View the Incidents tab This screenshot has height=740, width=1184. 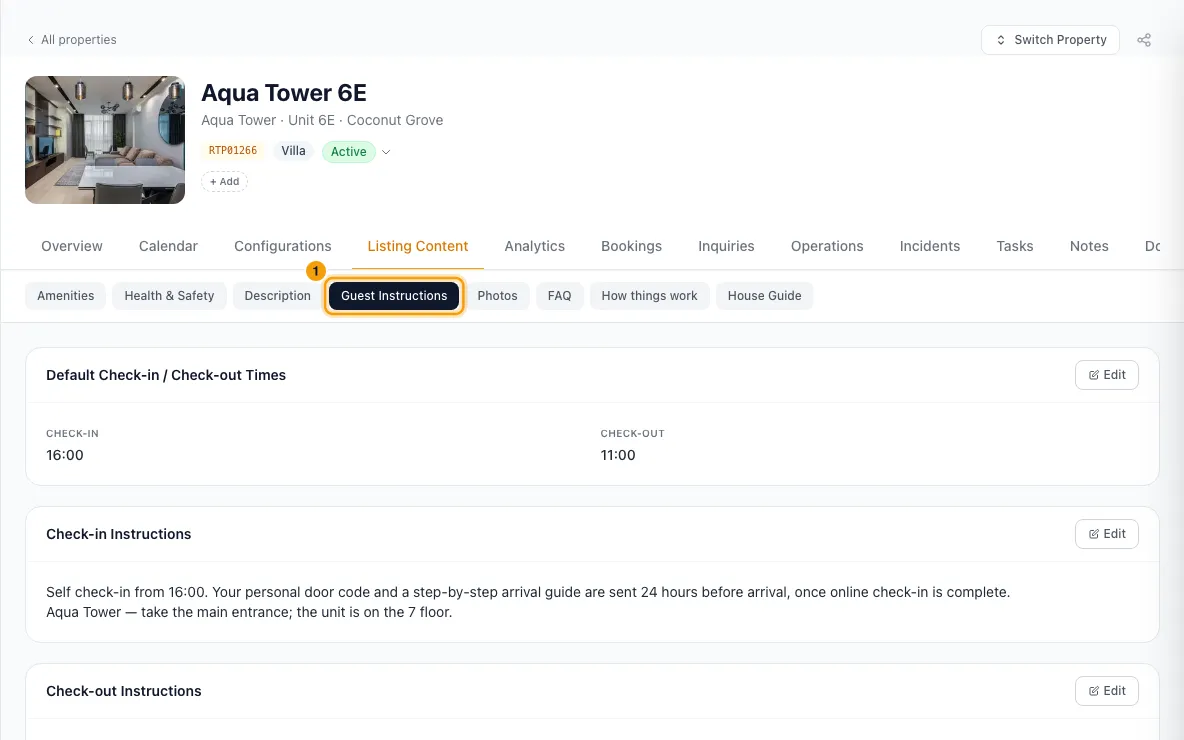click(x=930, y=246)
